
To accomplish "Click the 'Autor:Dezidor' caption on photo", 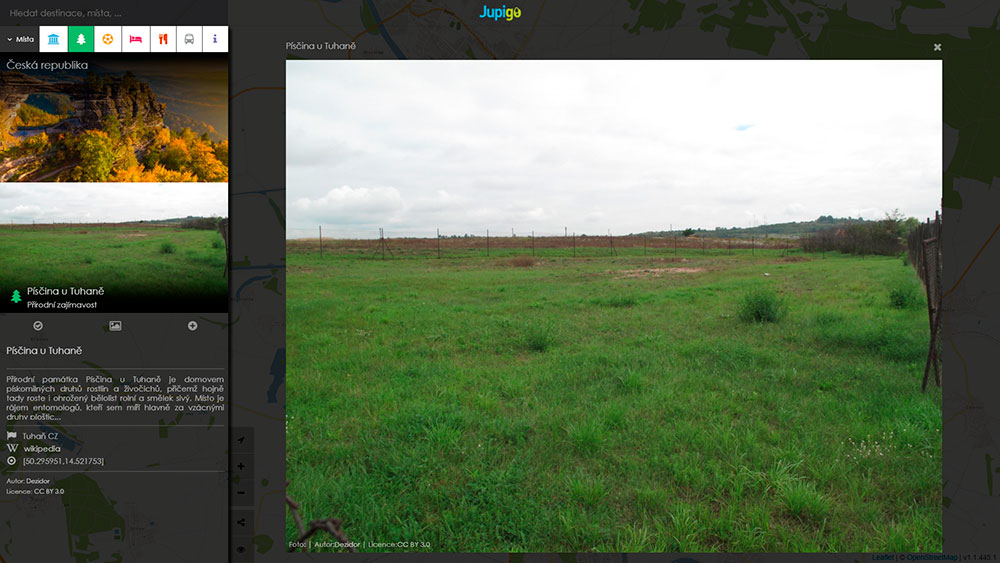I will [x=337, y=545].
